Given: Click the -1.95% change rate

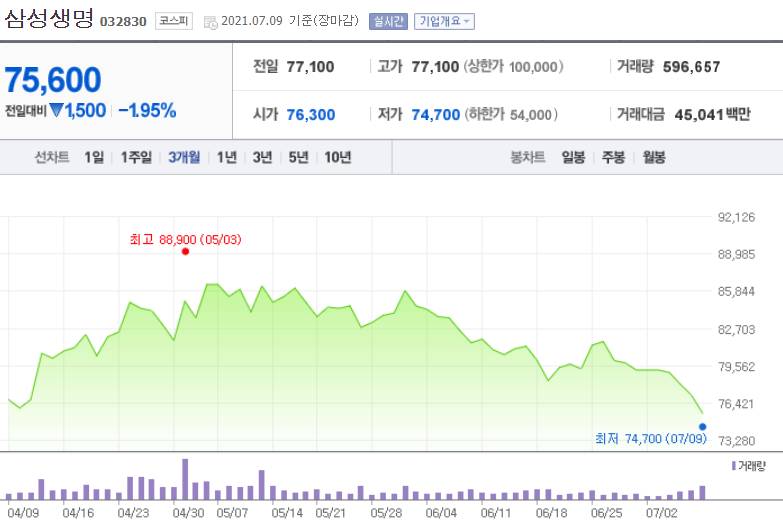Looking at the screenshot, I should [x=147, y=110].
